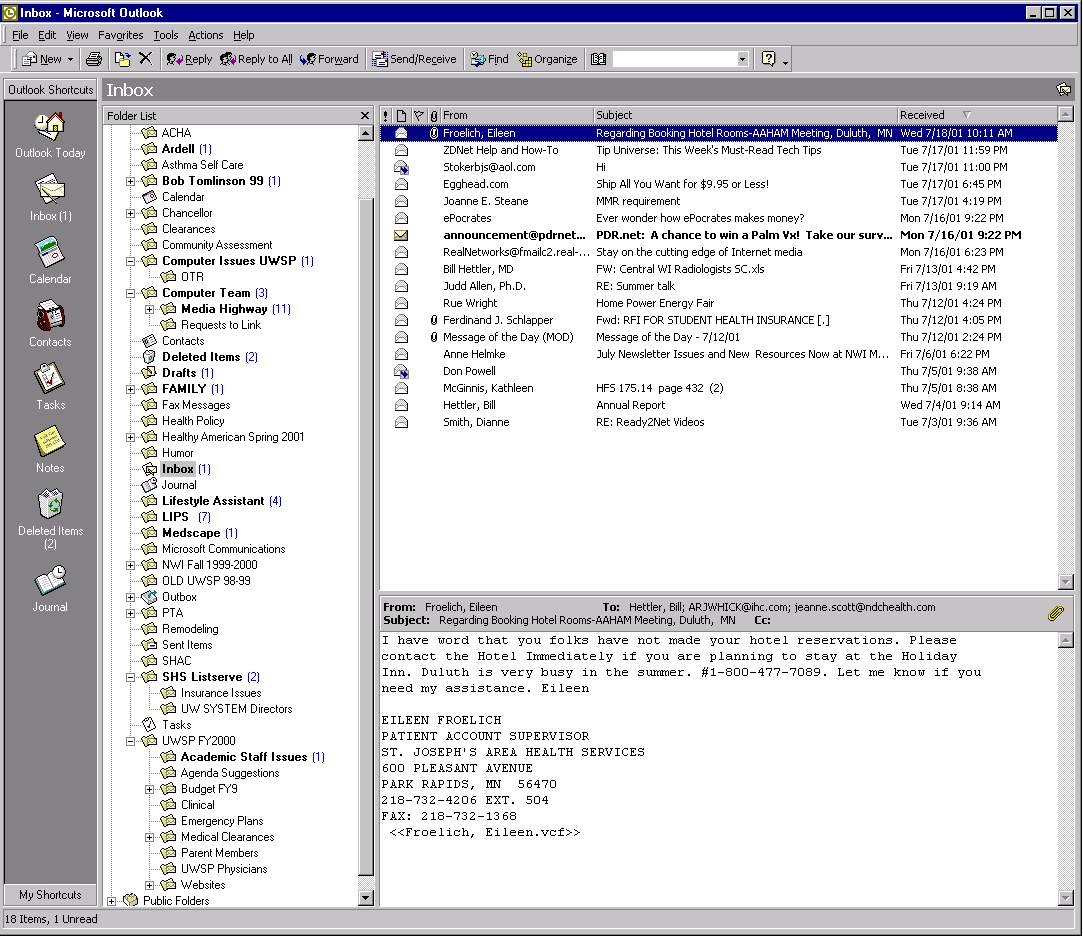Expand the Chancellor folder
Image resolution: width=1083 pixels, height=939 pixels.
coord(130,213)
